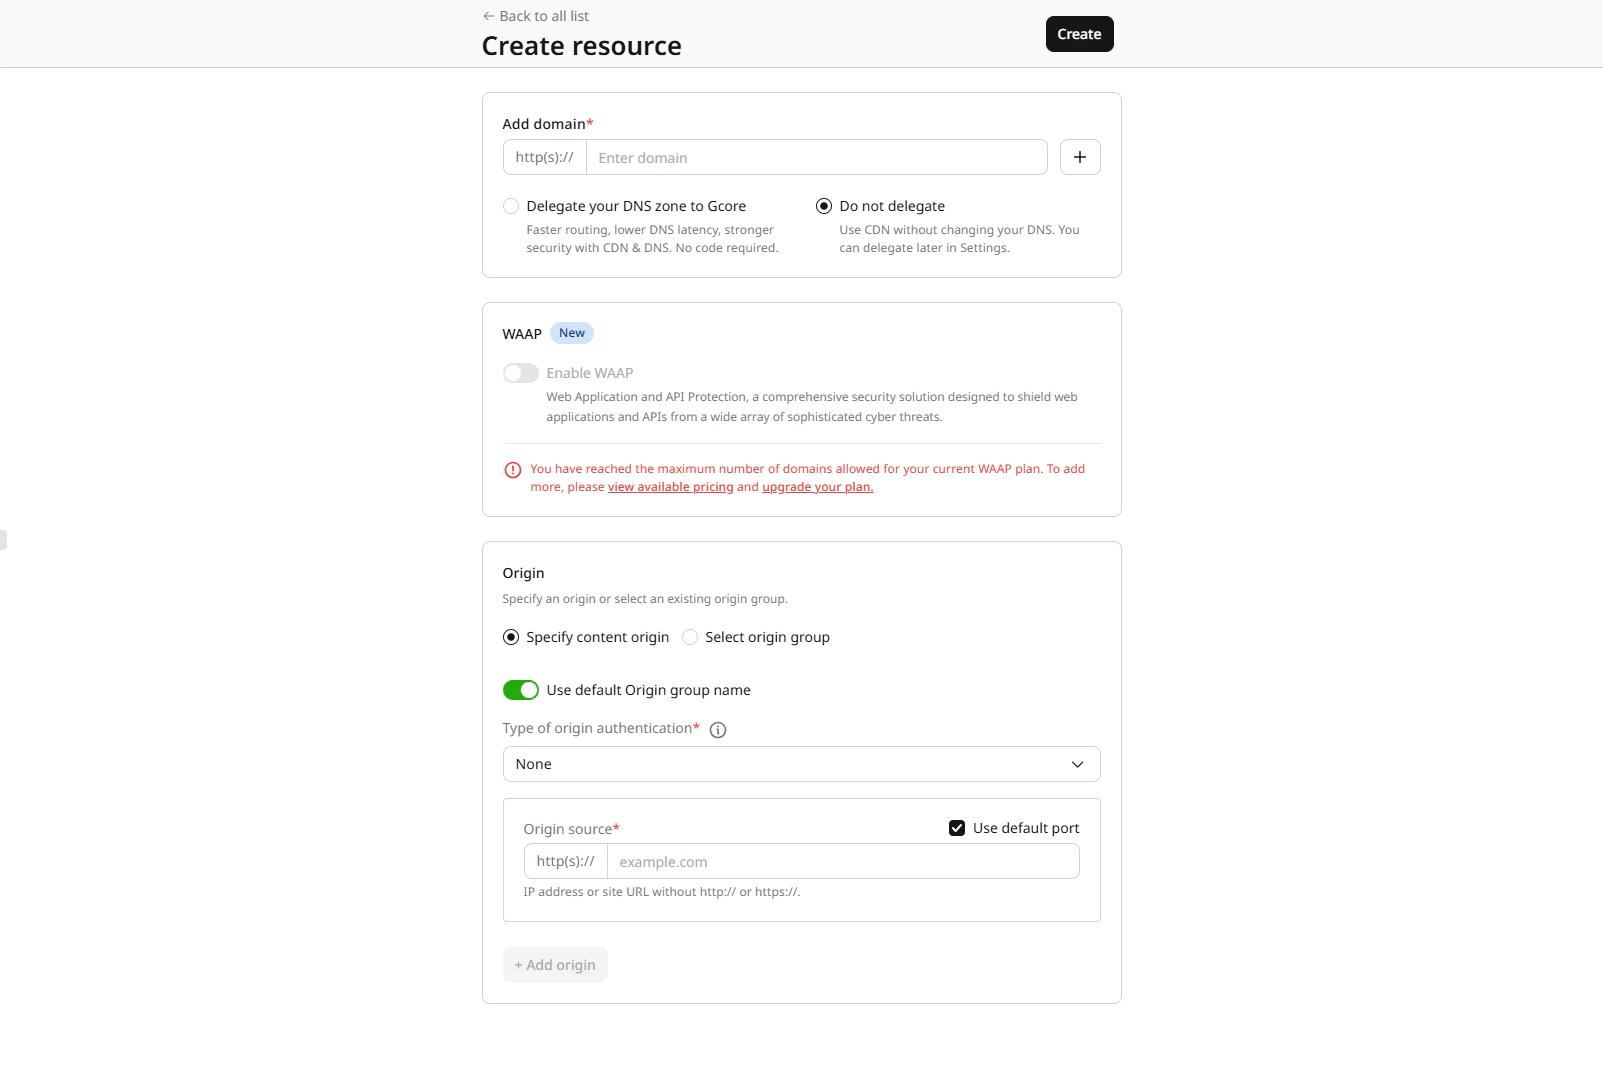Open the view available pricing link

click(670, 487)
